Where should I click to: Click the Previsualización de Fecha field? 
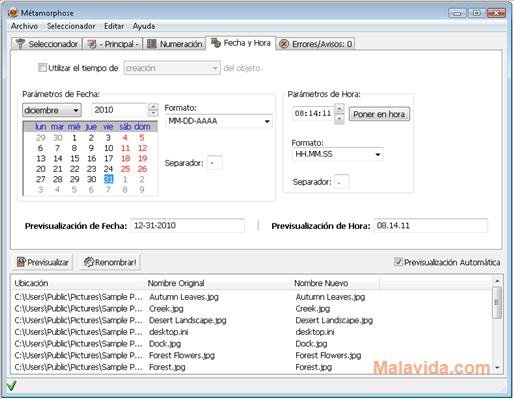click(187, 226)
